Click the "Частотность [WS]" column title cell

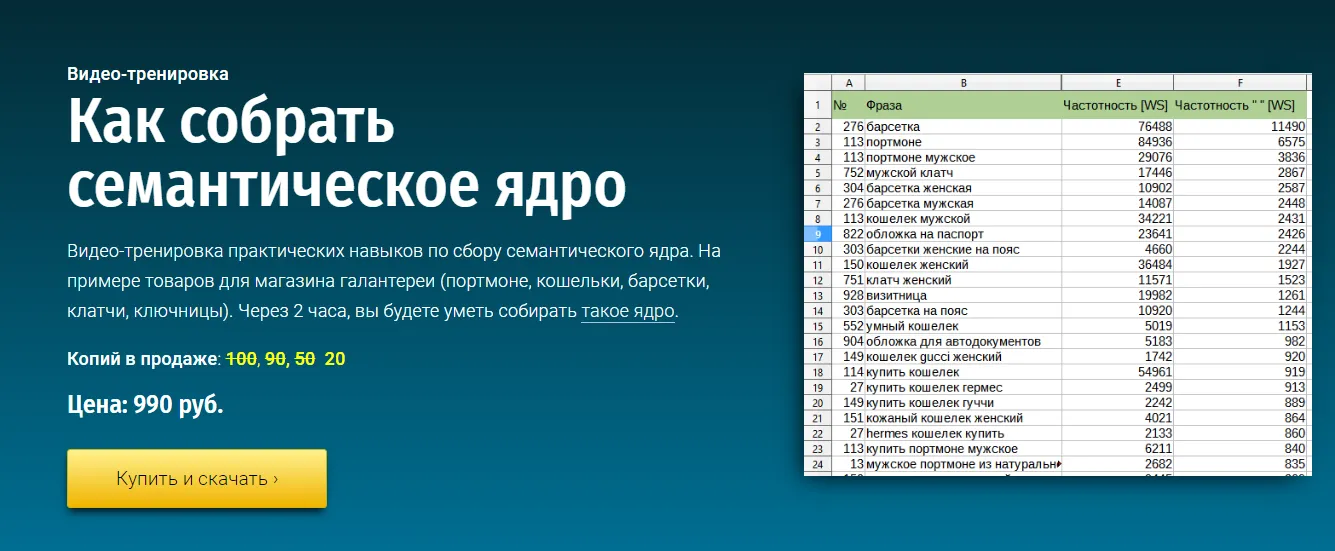(x=1116, y=105)
